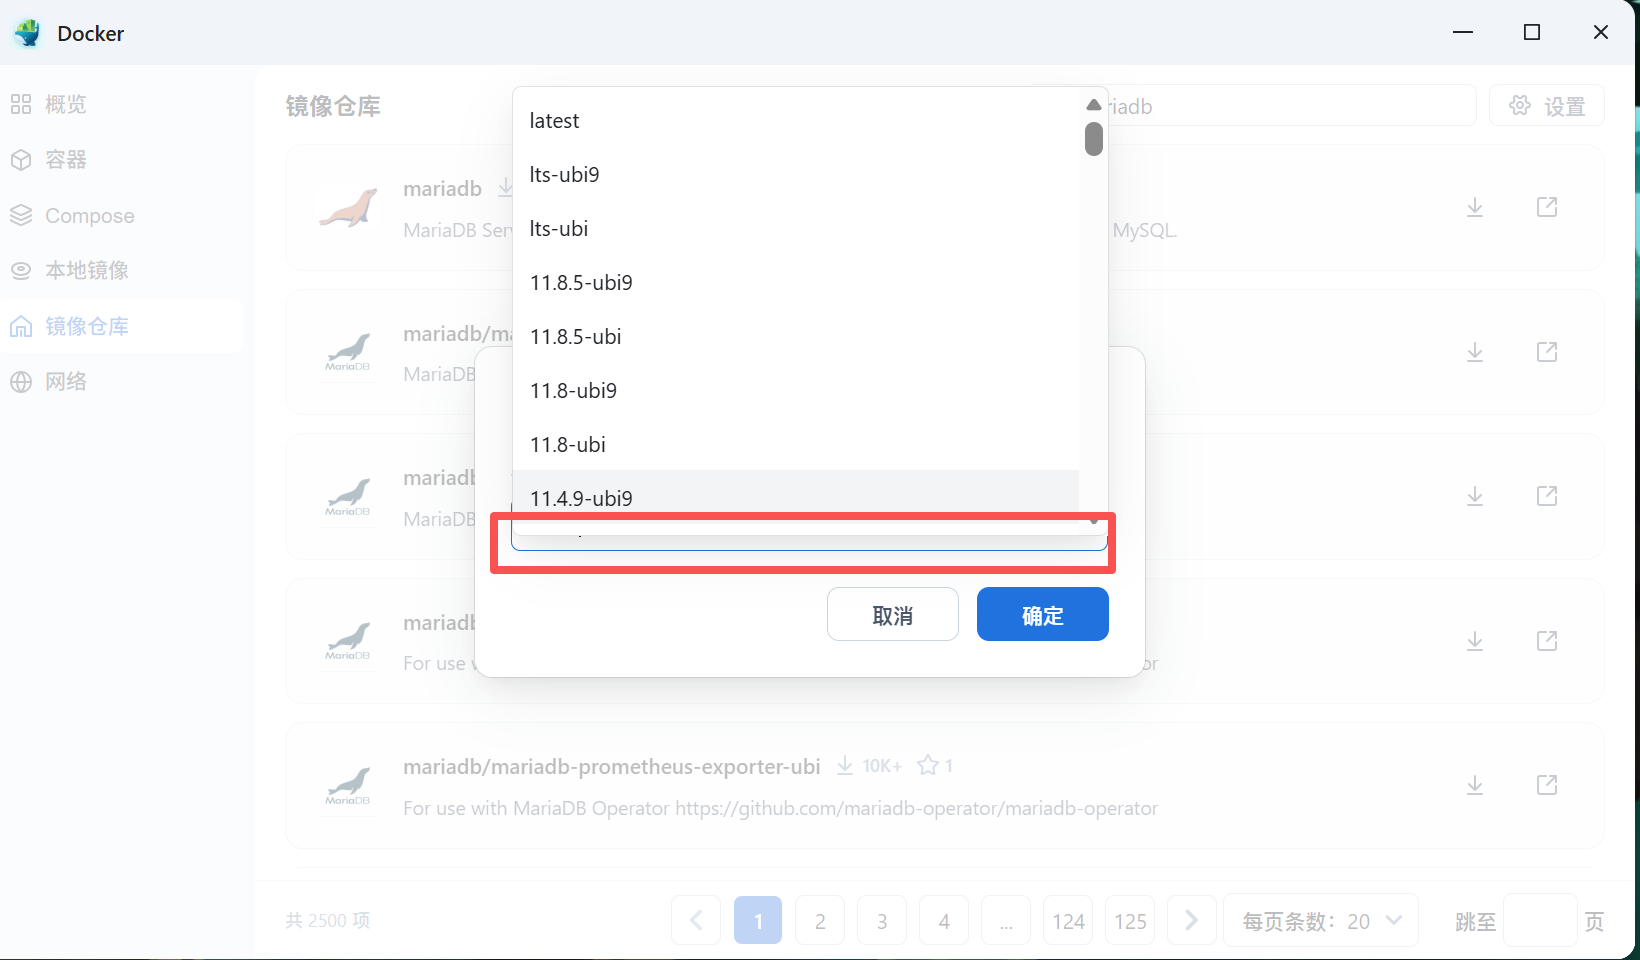Choose the 11.8-ubi9 tag
1640x960 pixels.
(796, 391)
